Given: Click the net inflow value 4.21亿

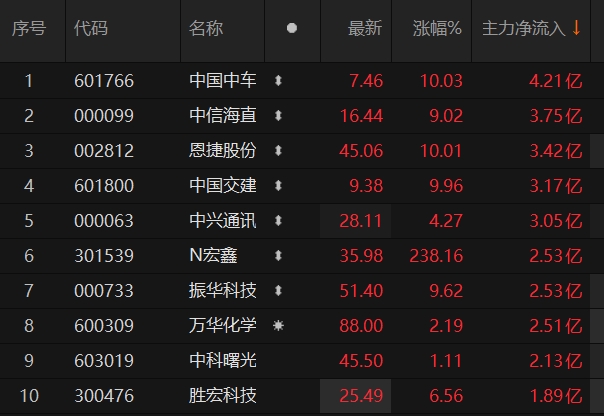Looking at the screenshot, I should coord(555,81).
